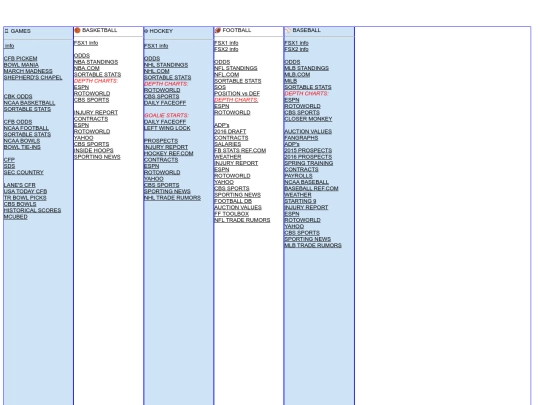
Task: Go to MARCH MADNESS
Action: 28,71
